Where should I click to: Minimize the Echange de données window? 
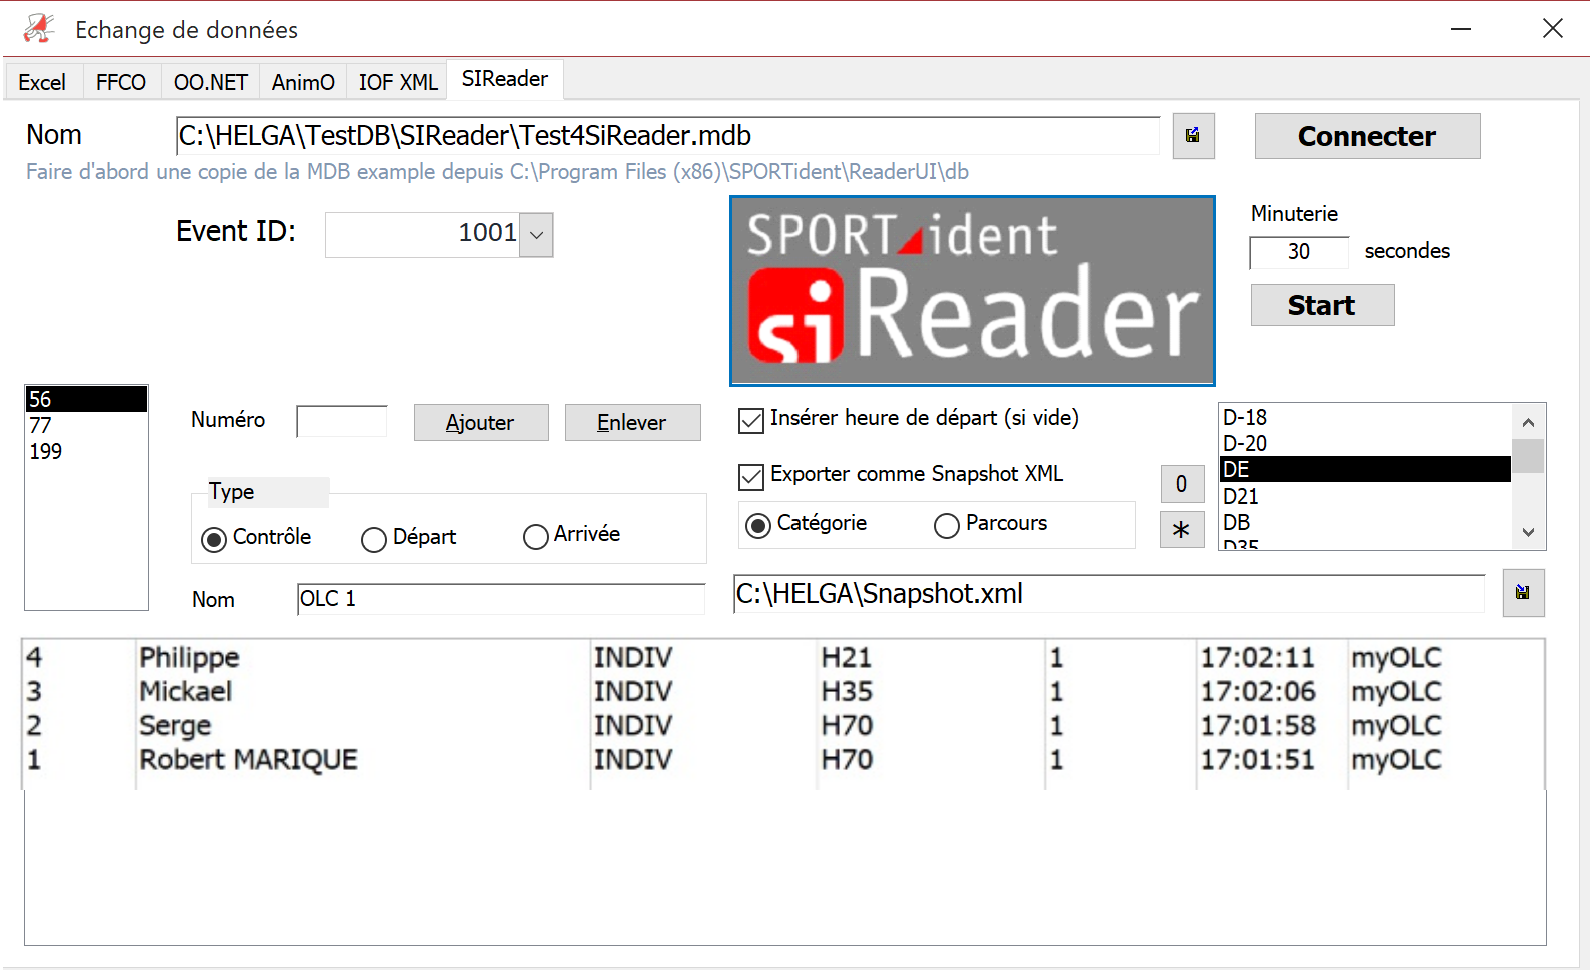coord(1461,29)
